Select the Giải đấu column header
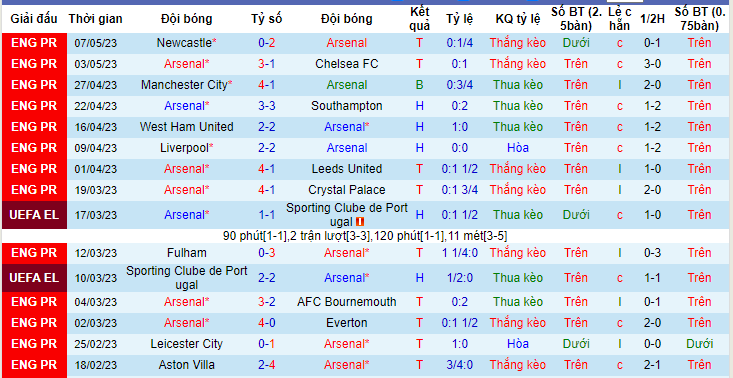This screenshot has width=733, height=378. 34,19
